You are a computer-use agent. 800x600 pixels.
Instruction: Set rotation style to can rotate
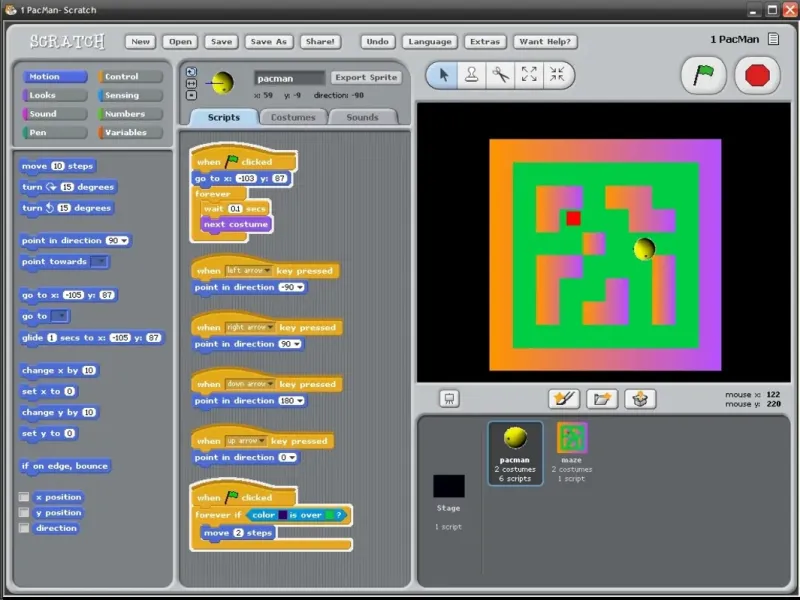pos(191,72)
